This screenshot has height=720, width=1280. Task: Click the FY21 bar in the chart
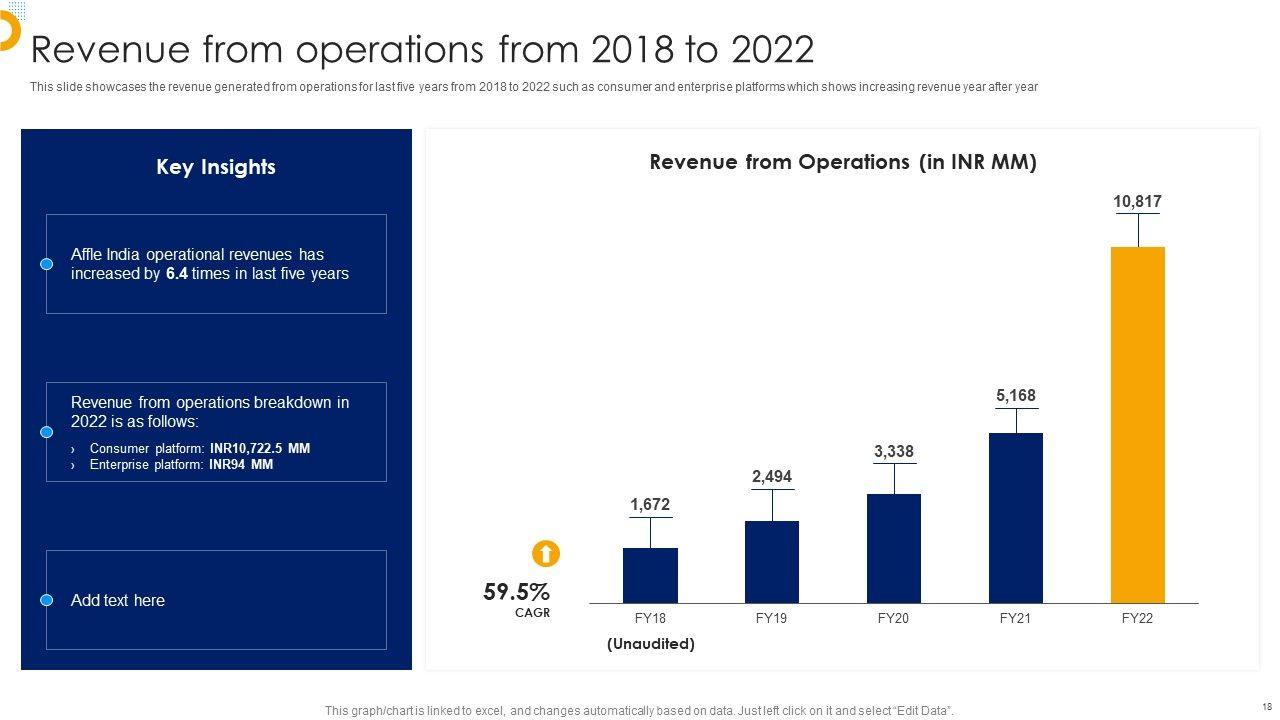coord(1015,518)
